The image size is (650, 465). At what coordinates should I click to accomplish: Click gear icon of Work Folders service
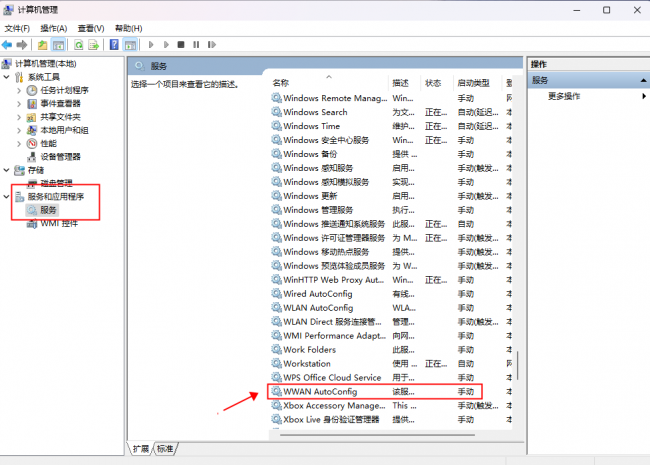pyautogui.click(x=276, y=349)
